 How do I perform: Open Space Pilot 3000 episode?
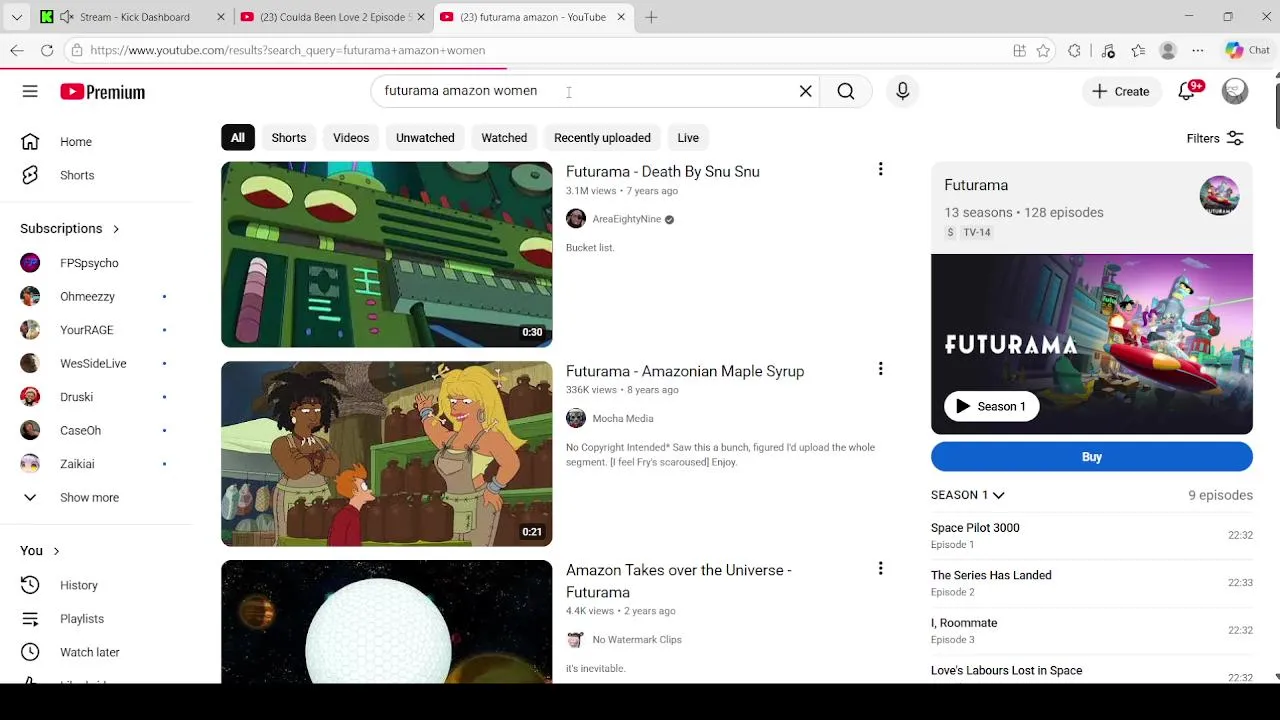pos(1091,535)
